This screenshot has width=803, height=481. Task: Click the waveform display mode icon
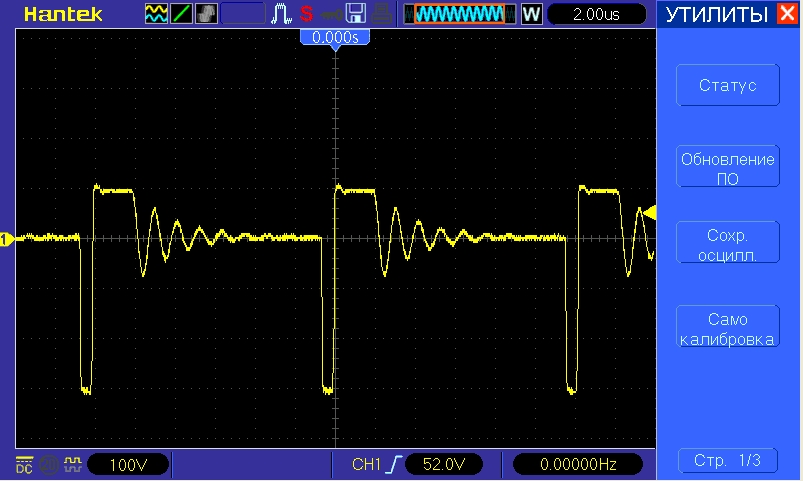pos(156,14)
